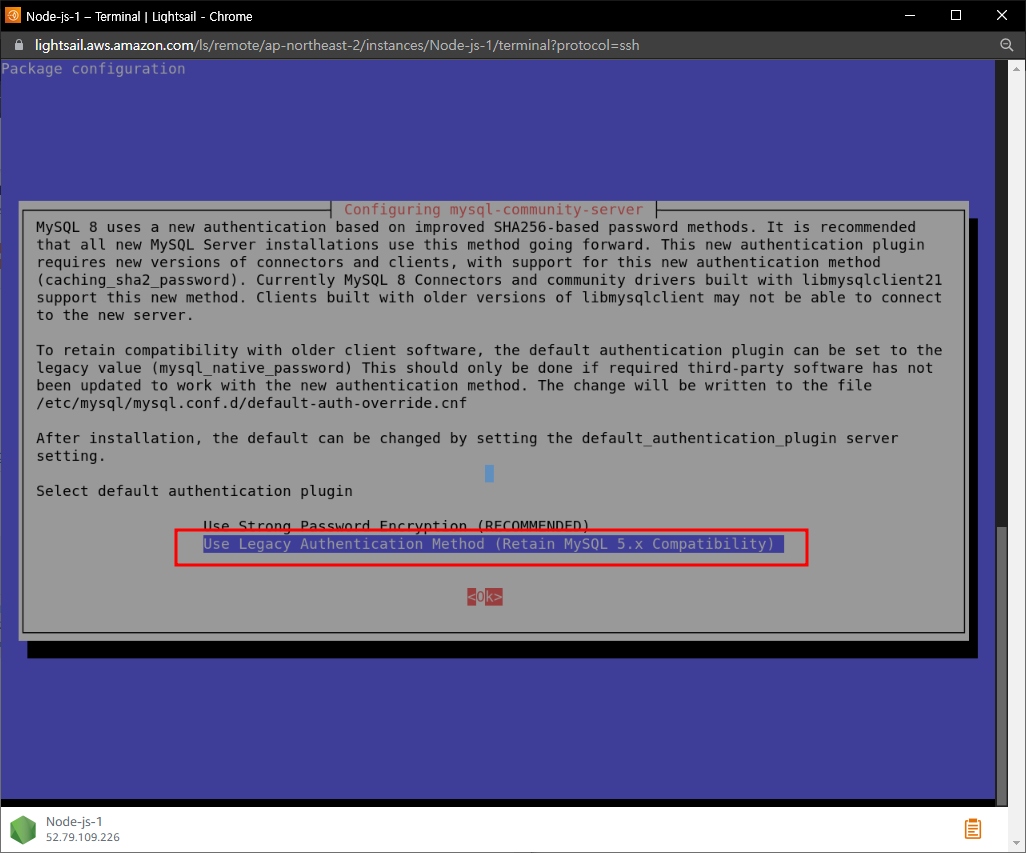
Task: Close the Lightsail terminal window
Action: pyautogui.click(x=1002, y=15)
